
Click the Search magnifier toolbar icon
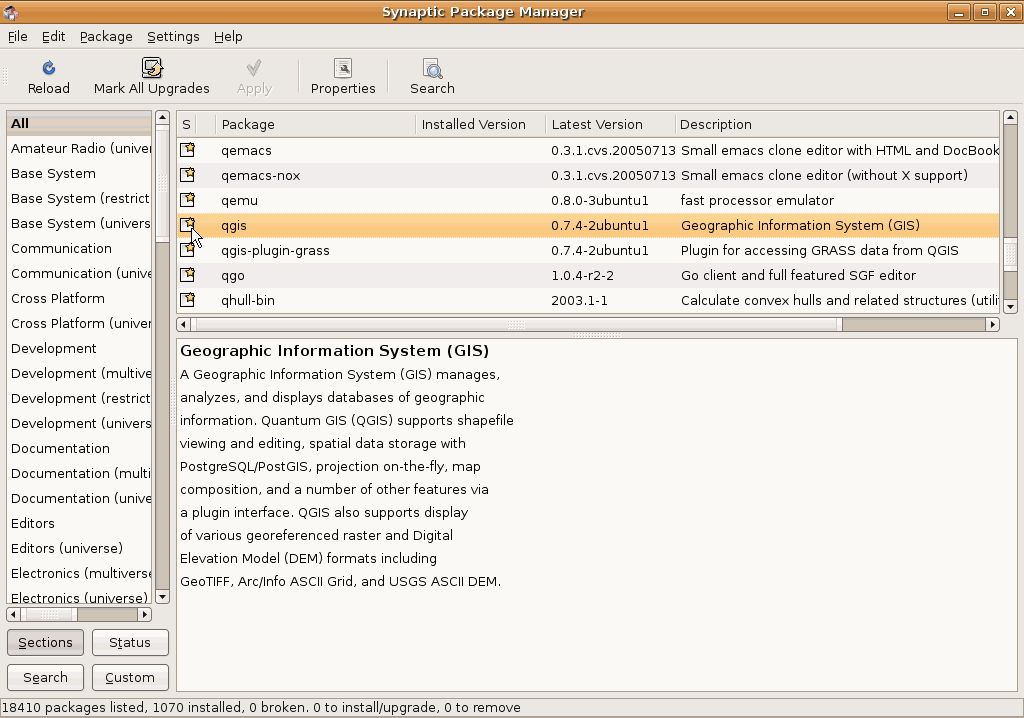click(432, 68)
